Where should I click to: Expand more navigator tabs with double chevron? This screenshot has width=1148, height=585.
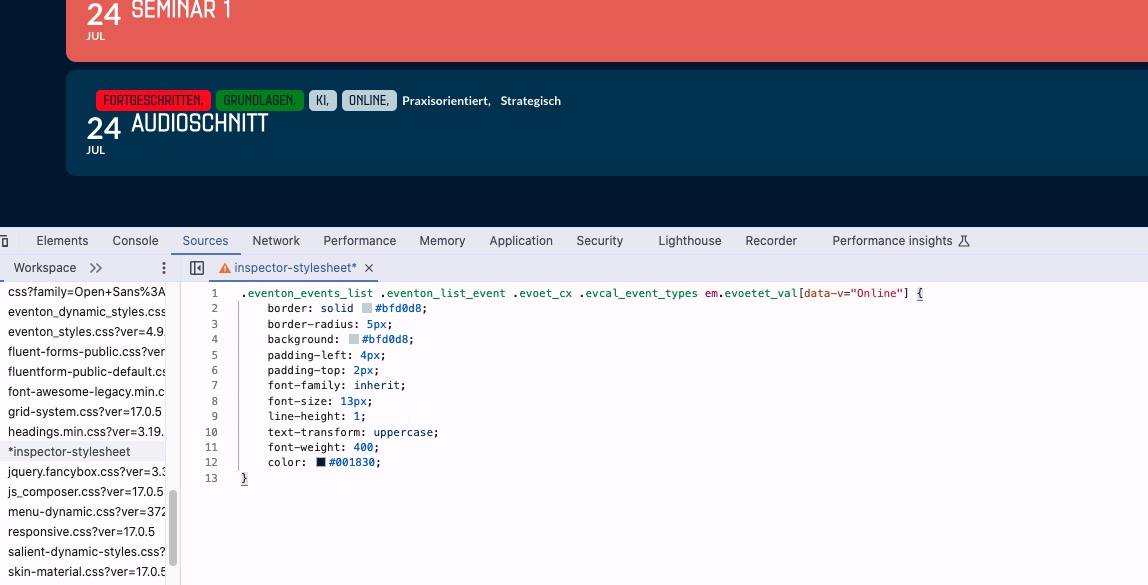96,268
